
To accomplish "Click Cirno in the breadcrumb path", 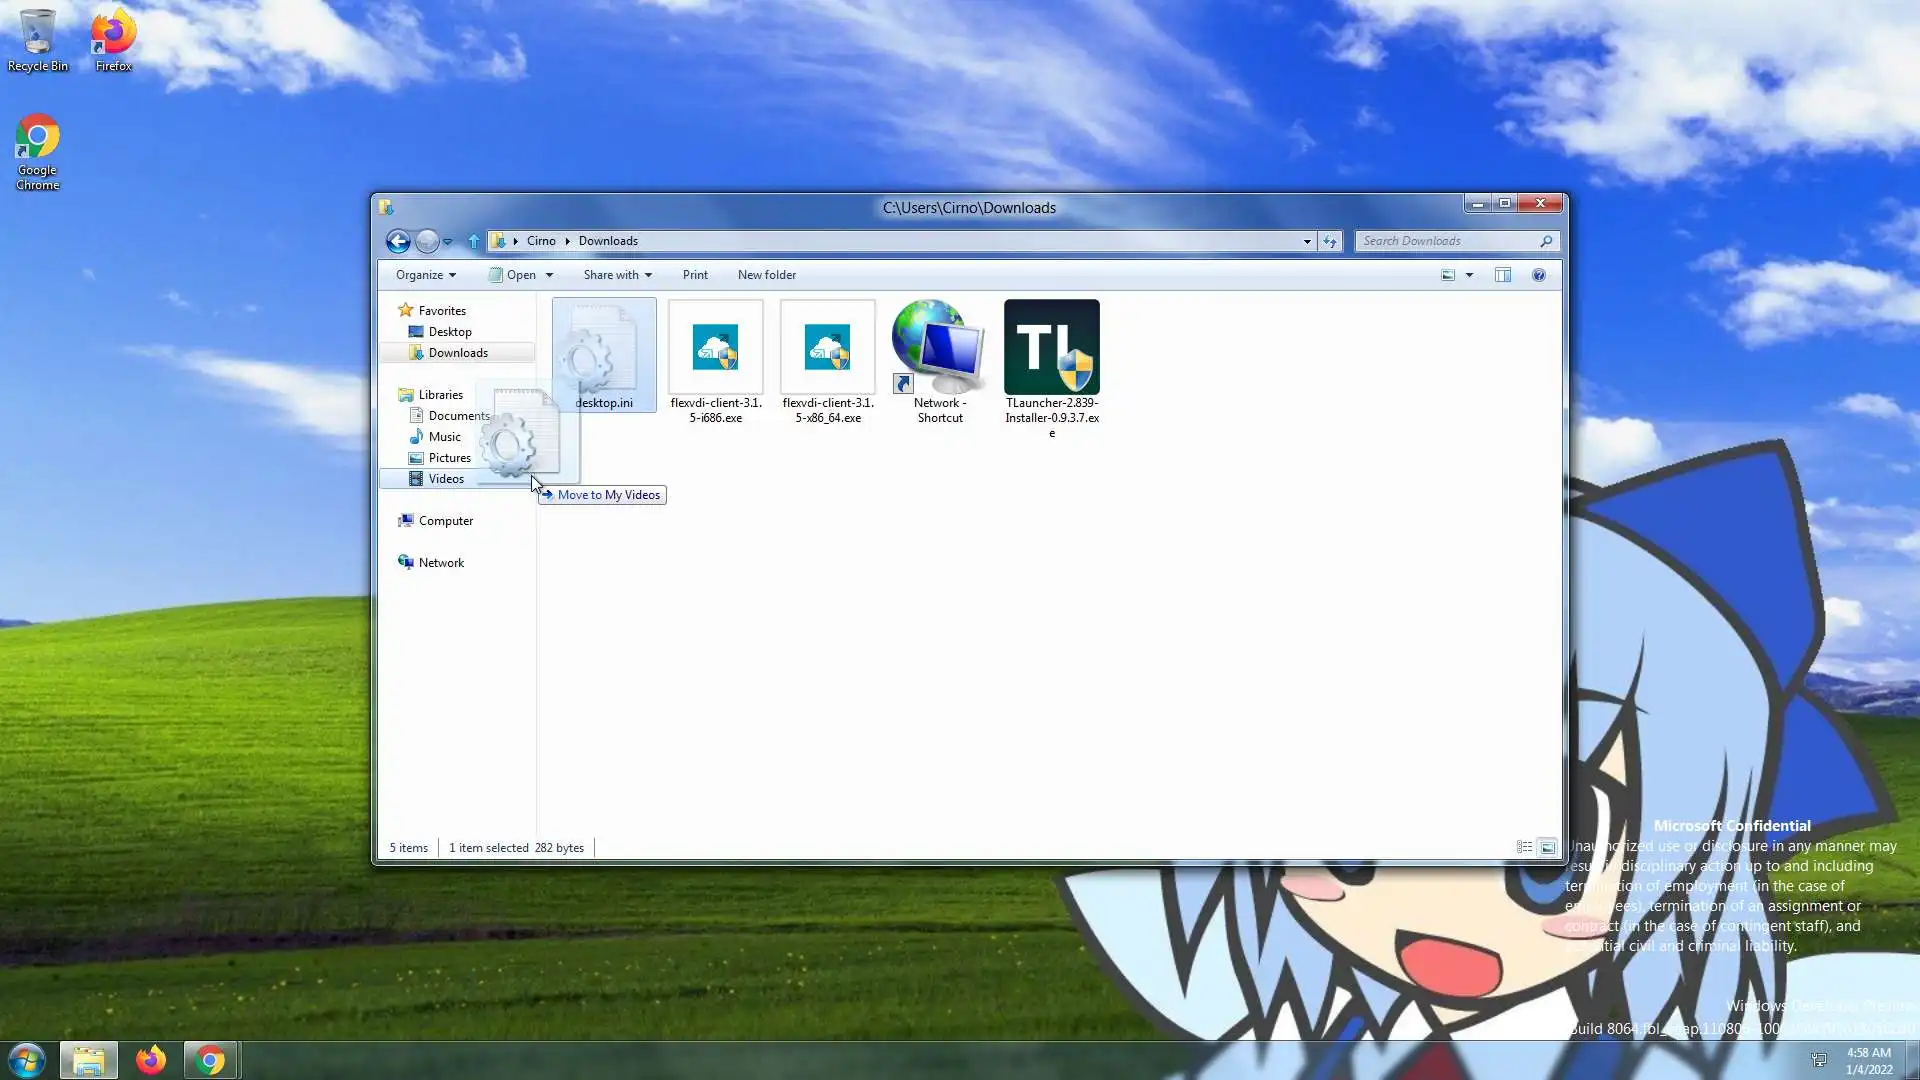I will point(541,241).
